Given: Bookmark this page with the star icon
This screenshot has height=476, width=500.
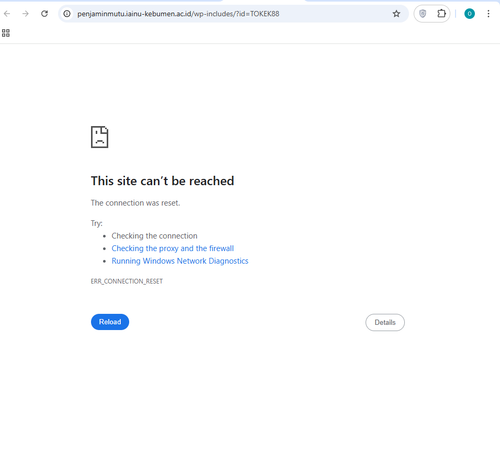Looking at the screenshot, I should pos(396,14).
